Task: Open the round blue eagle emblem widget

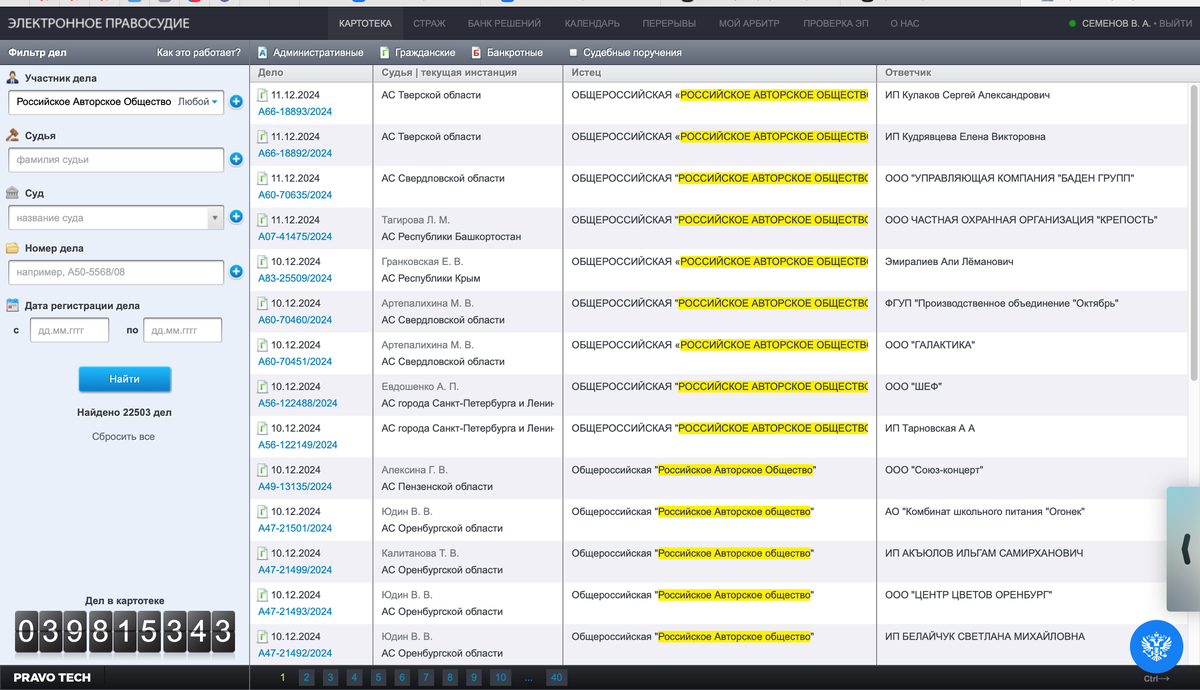Action: (1156, 645)
